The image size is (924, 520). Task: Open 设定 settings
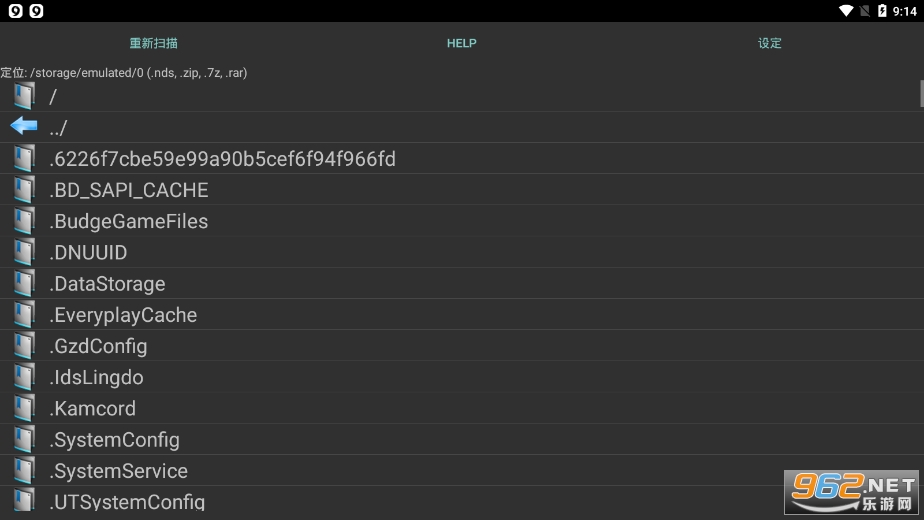[x=769, y=43]
